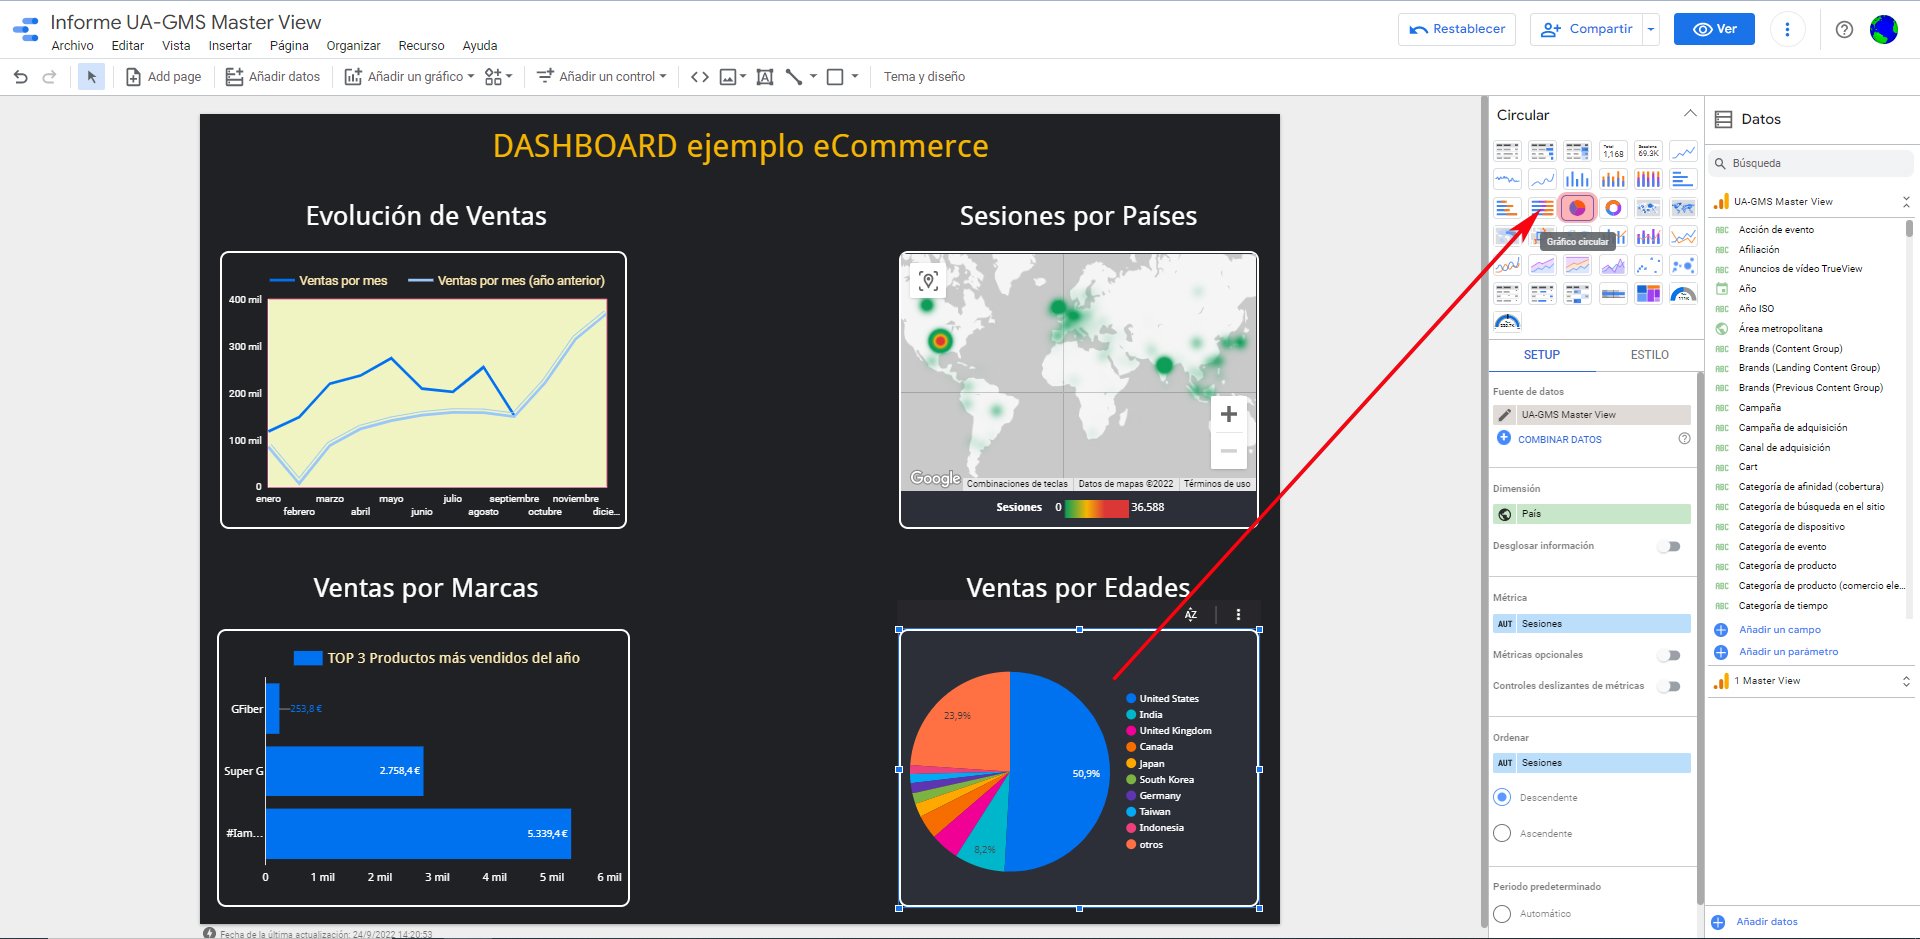Open line tool dropdown arrow
Viewport: 1920px width, 939px height.
click(x=813, y=77)
